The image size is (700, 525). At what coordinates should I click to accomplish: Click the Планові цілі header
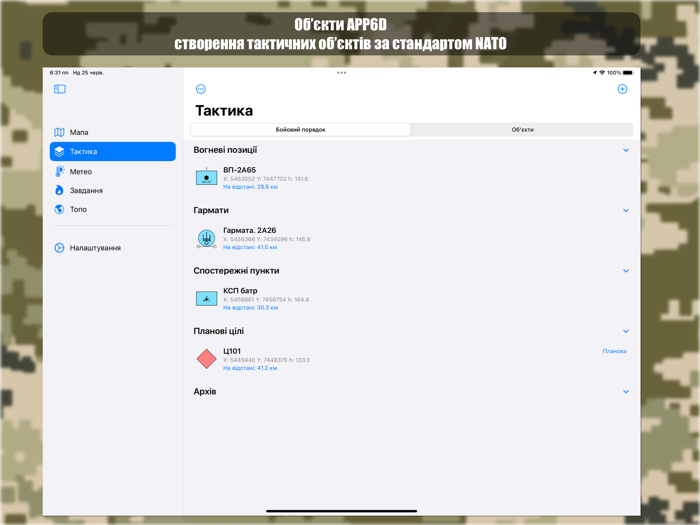(x=219, y=331)
